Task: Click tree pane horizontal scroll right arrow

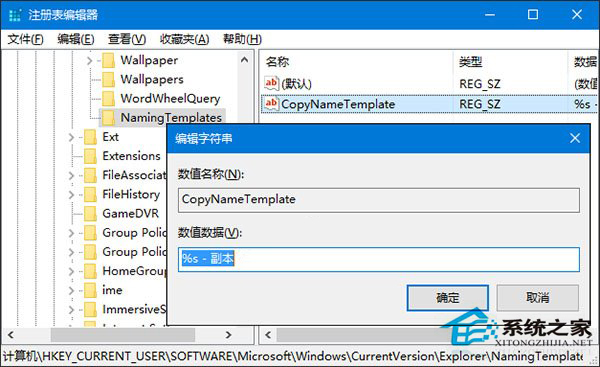Action: (228, 335)
